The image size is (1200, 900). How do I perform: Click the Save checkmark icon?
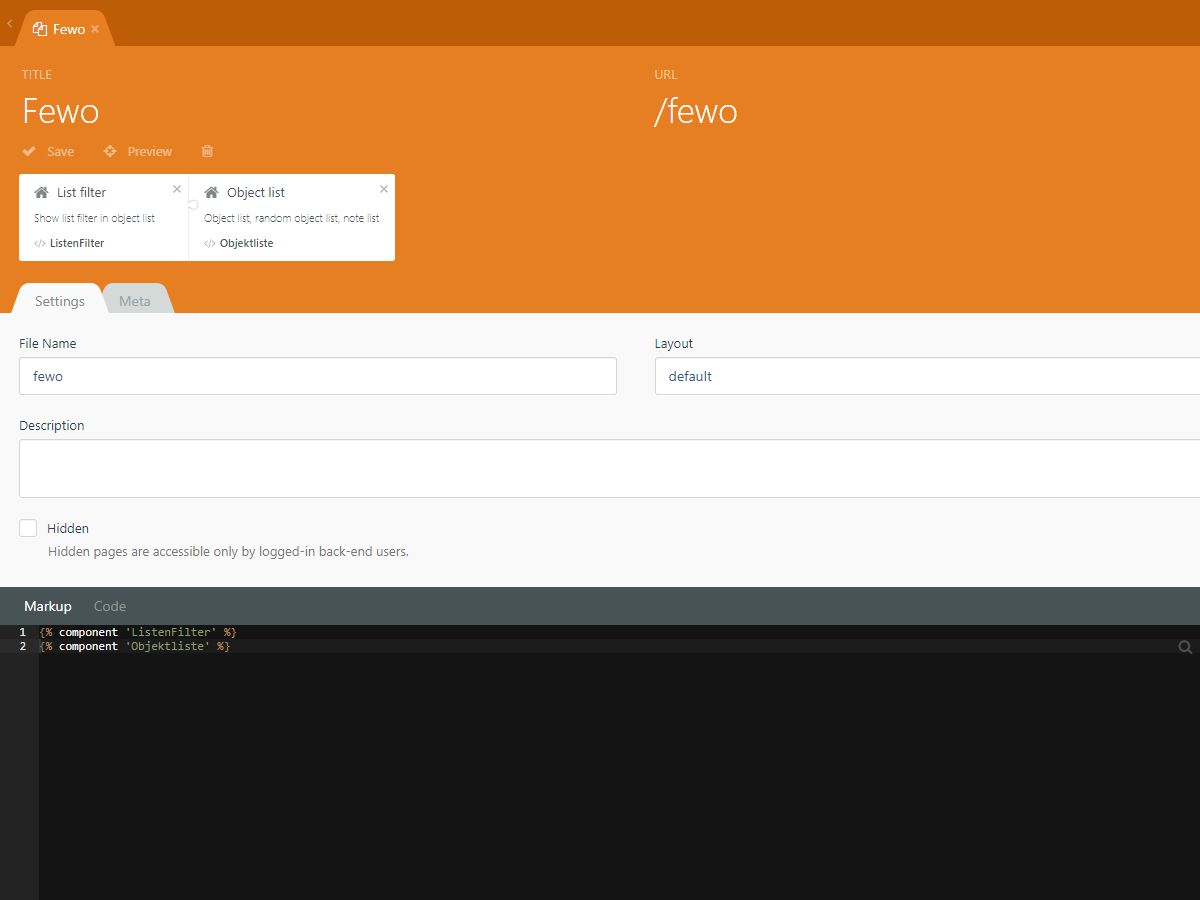click(x=29, y=151)
